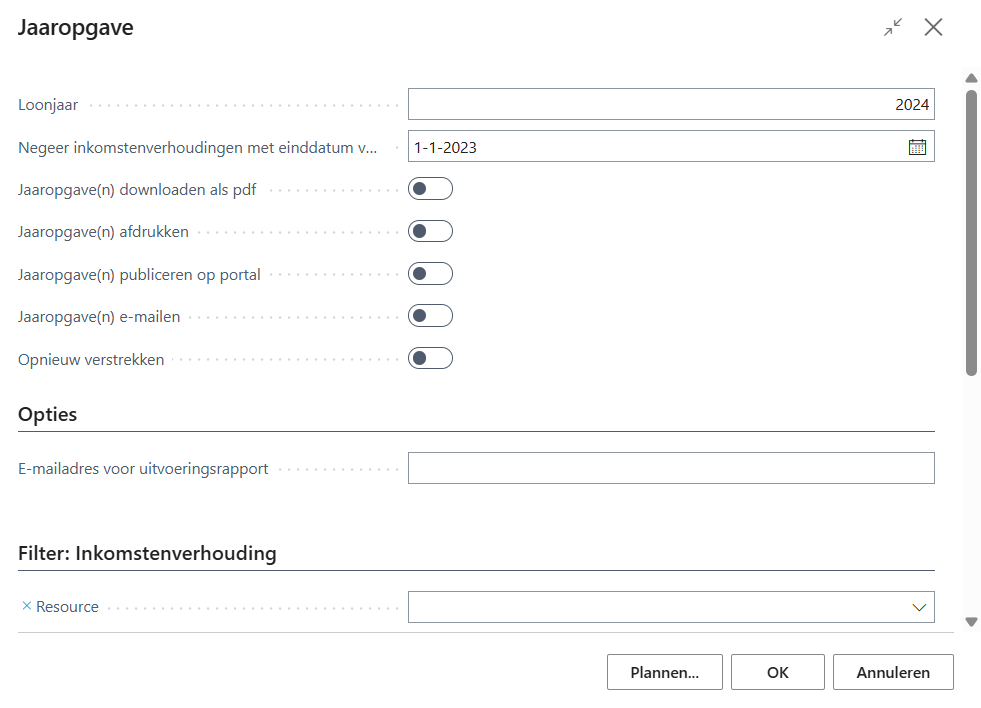981x708 pixels.
Task: Enable Jaaropgave(n) downloaden als pdf toggle
Action: click(x=430, y=189)
